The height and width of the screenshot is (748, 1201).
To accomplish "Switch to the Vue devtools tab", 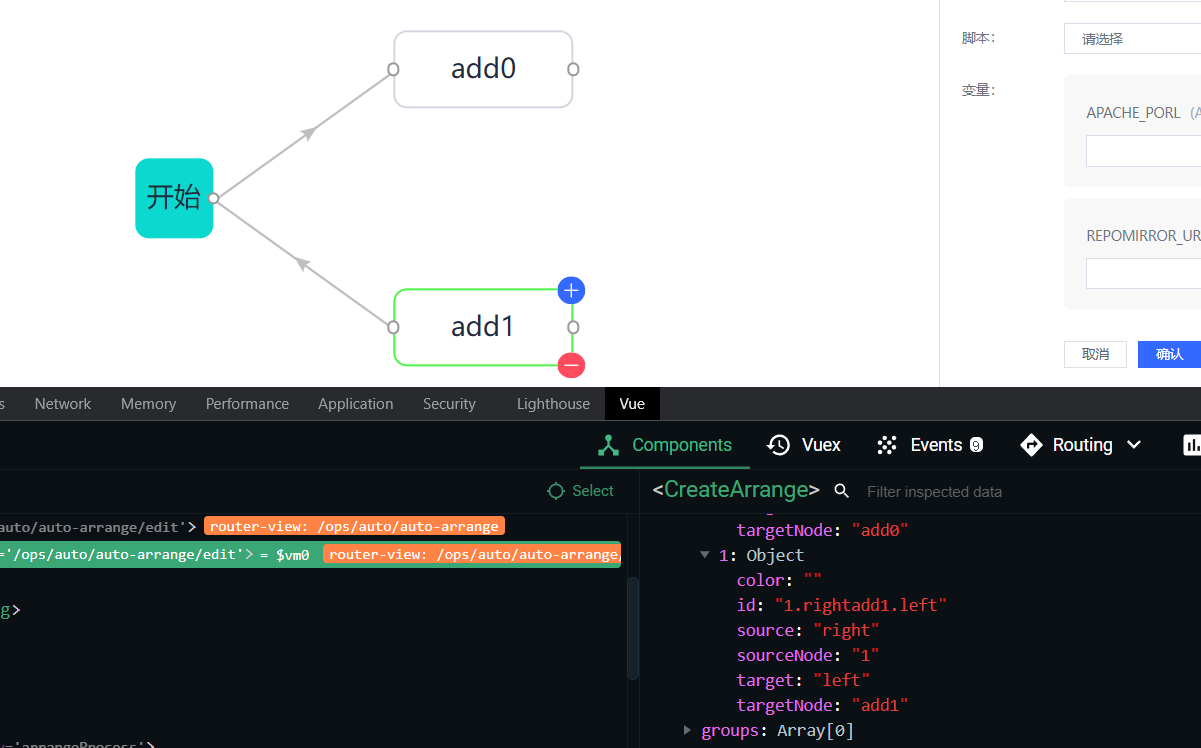I will point(632,404).
